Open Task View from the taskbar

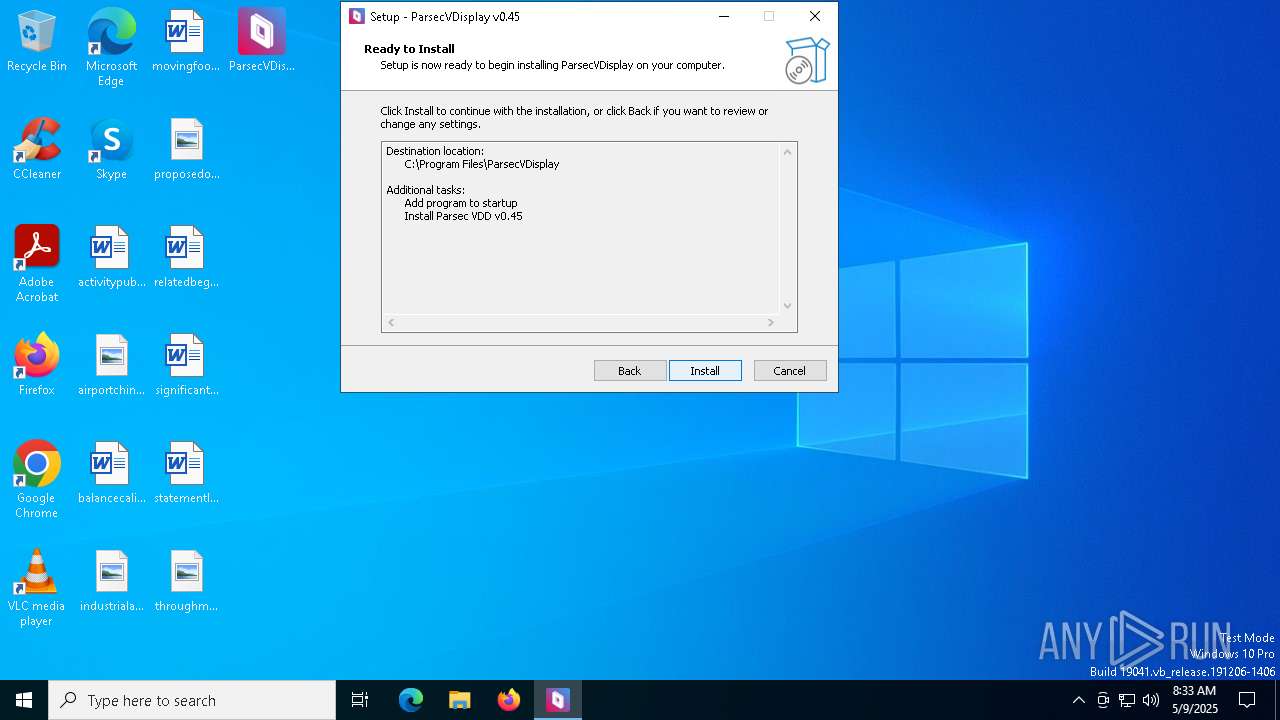click(360, 700)
